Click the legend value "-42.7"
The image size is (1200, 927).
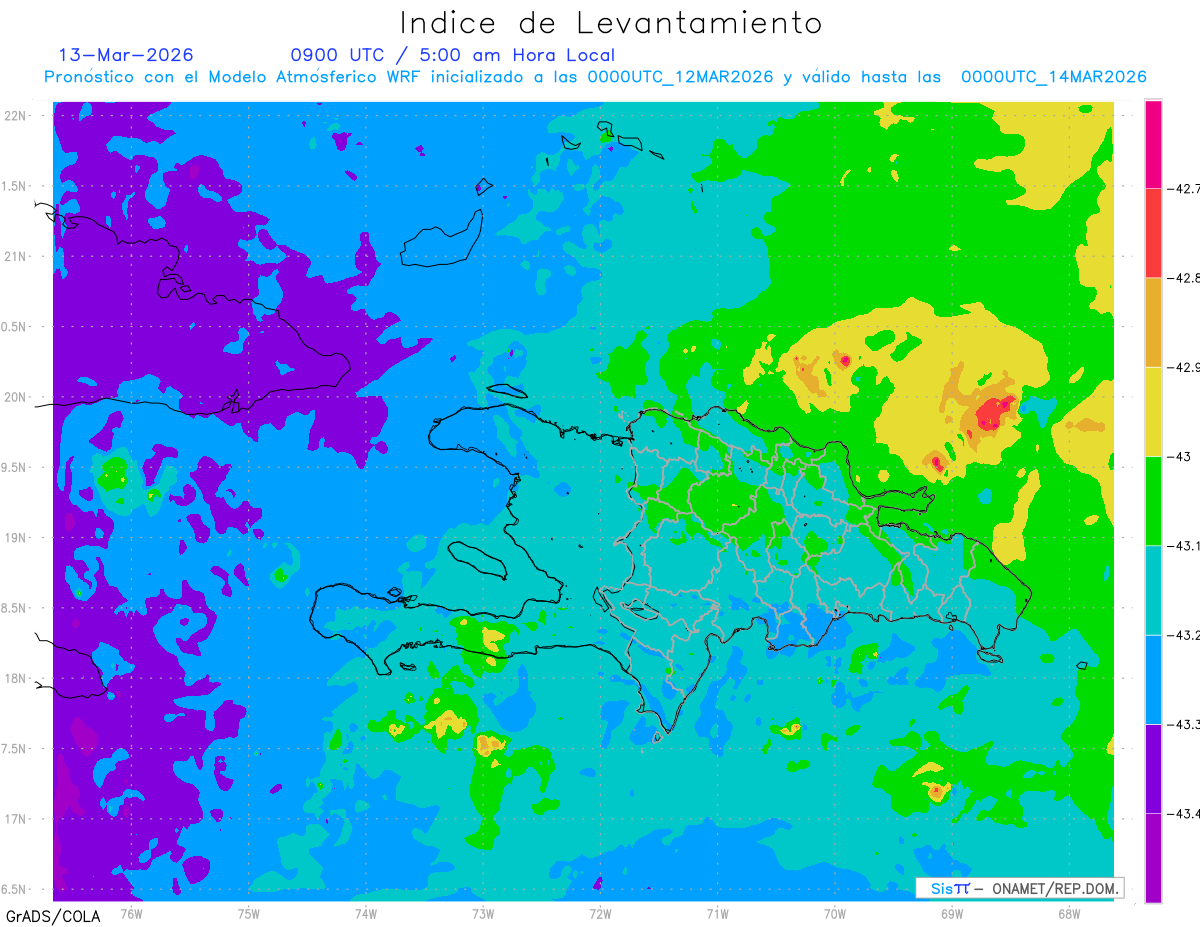coord(1184,189)
